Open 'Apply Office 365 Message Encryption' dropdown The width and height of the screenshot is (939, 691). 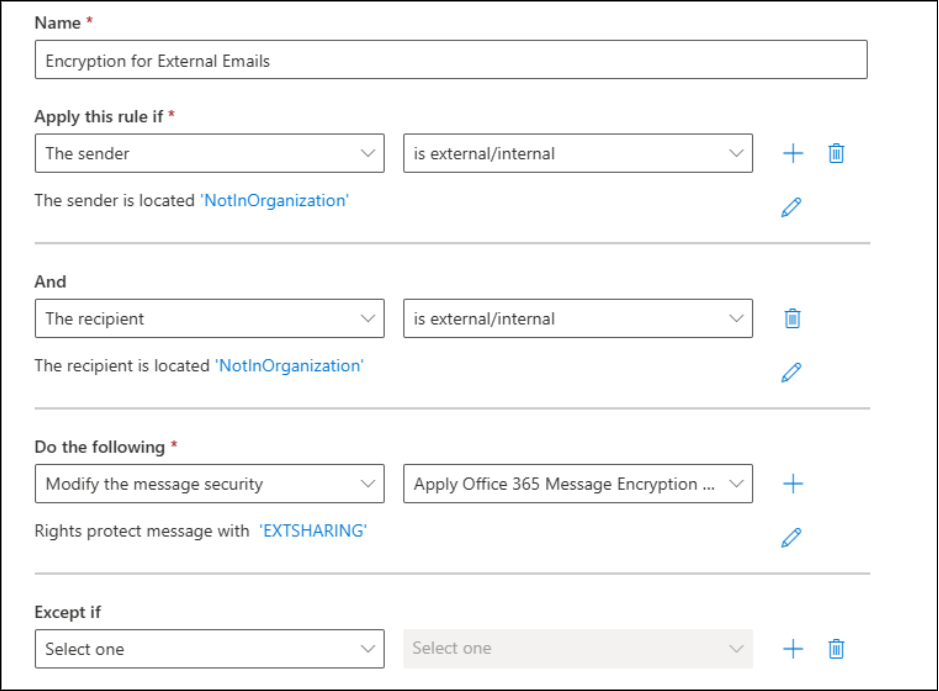click(x=578, y=484)
